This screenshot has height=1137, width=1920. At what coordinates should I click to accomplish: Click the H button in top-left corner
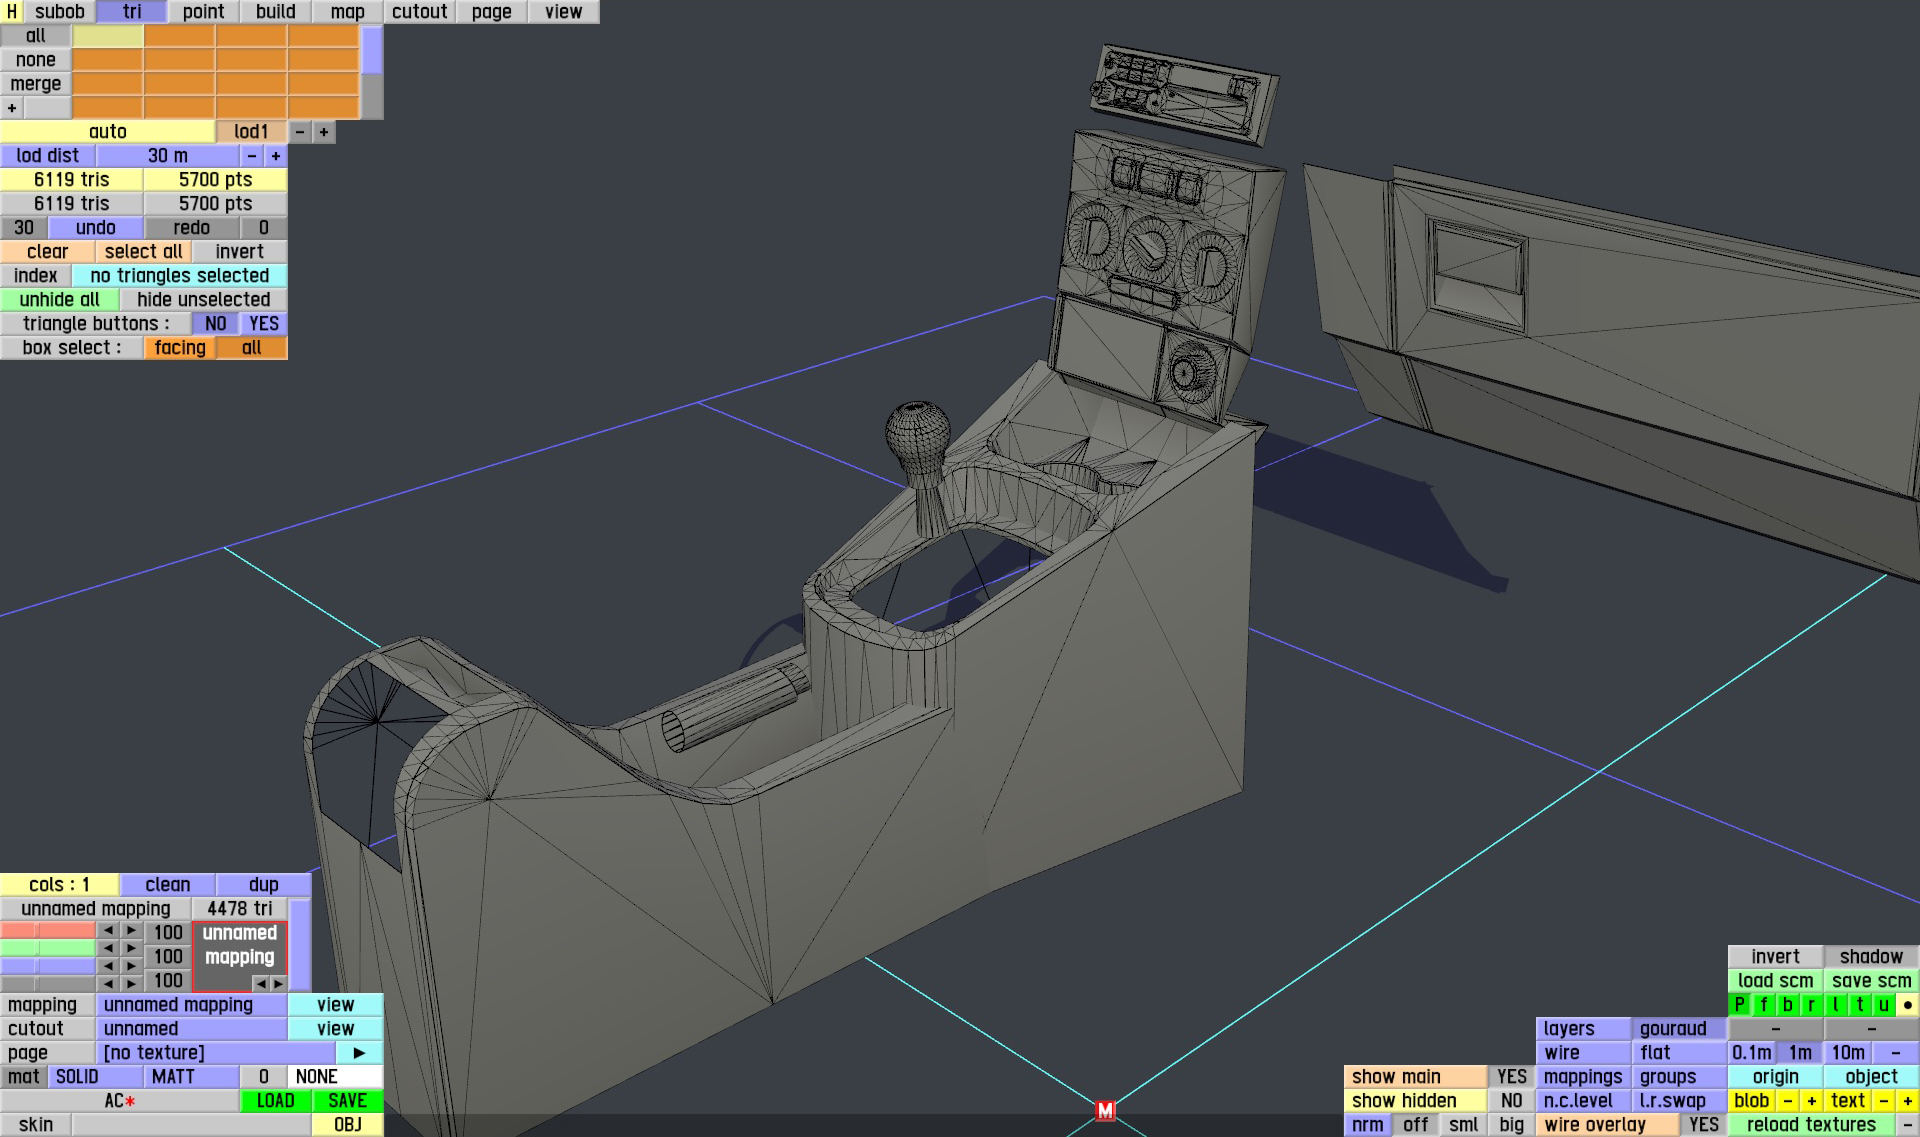(x=11, y=11)
